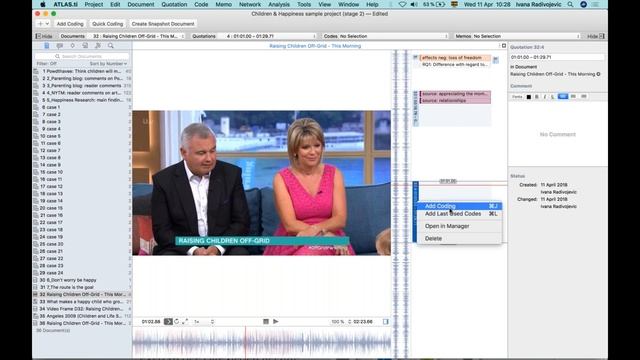Click Create Snapshot Document button
This screenshot has height=360, width=640.
point(163,24)
